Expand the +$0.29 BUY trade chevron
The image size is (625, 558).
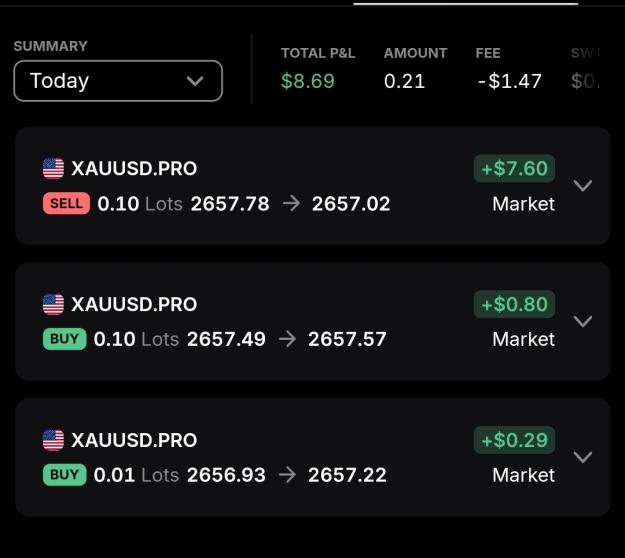tap(582, 457)
